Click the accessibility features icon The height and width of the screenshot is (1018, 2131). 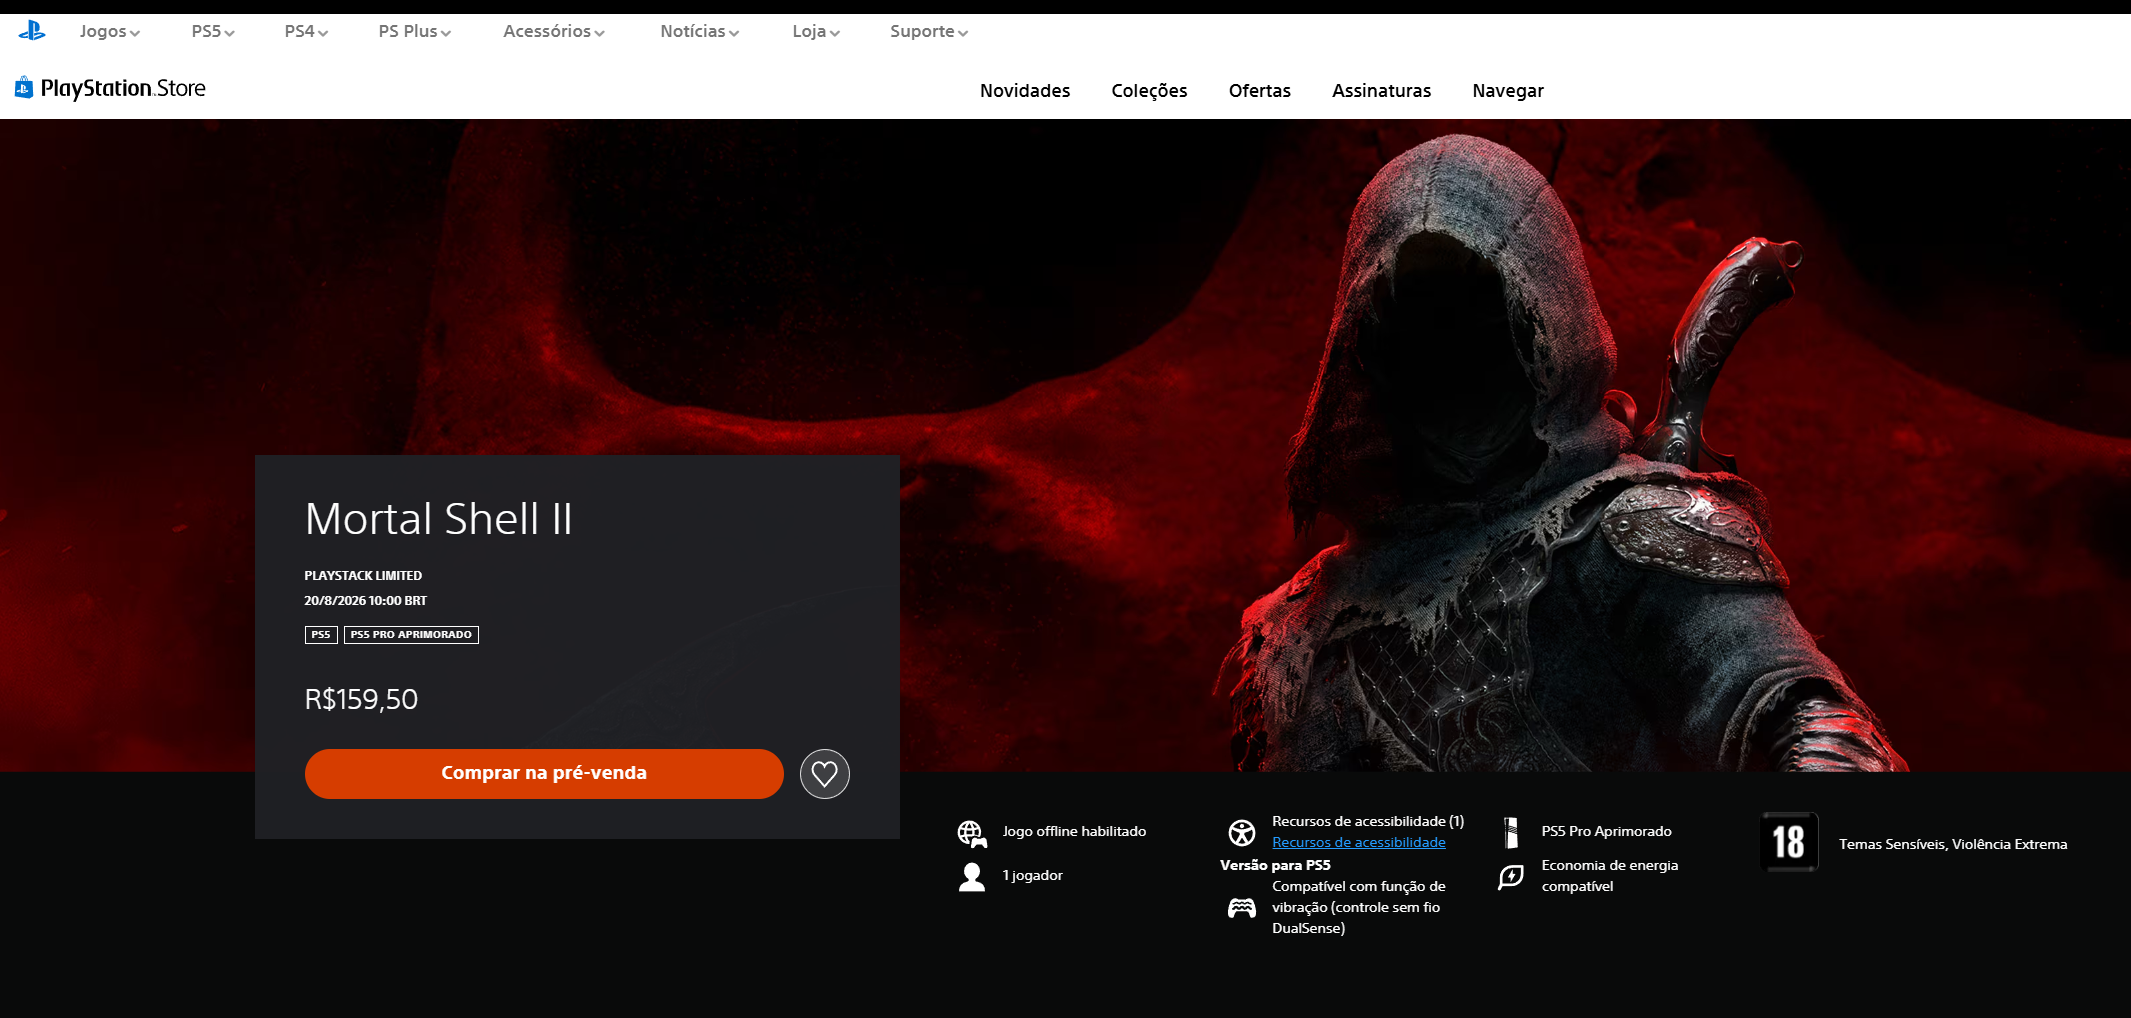point(1241,833)
